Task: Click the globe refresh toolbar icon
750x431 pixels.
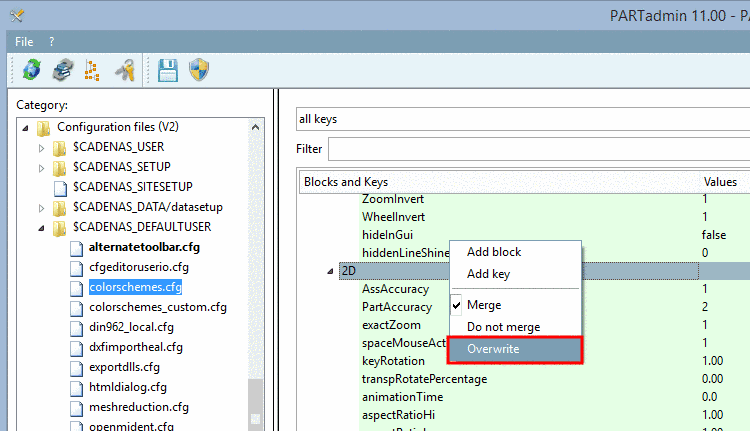Action: coord(32,70)
